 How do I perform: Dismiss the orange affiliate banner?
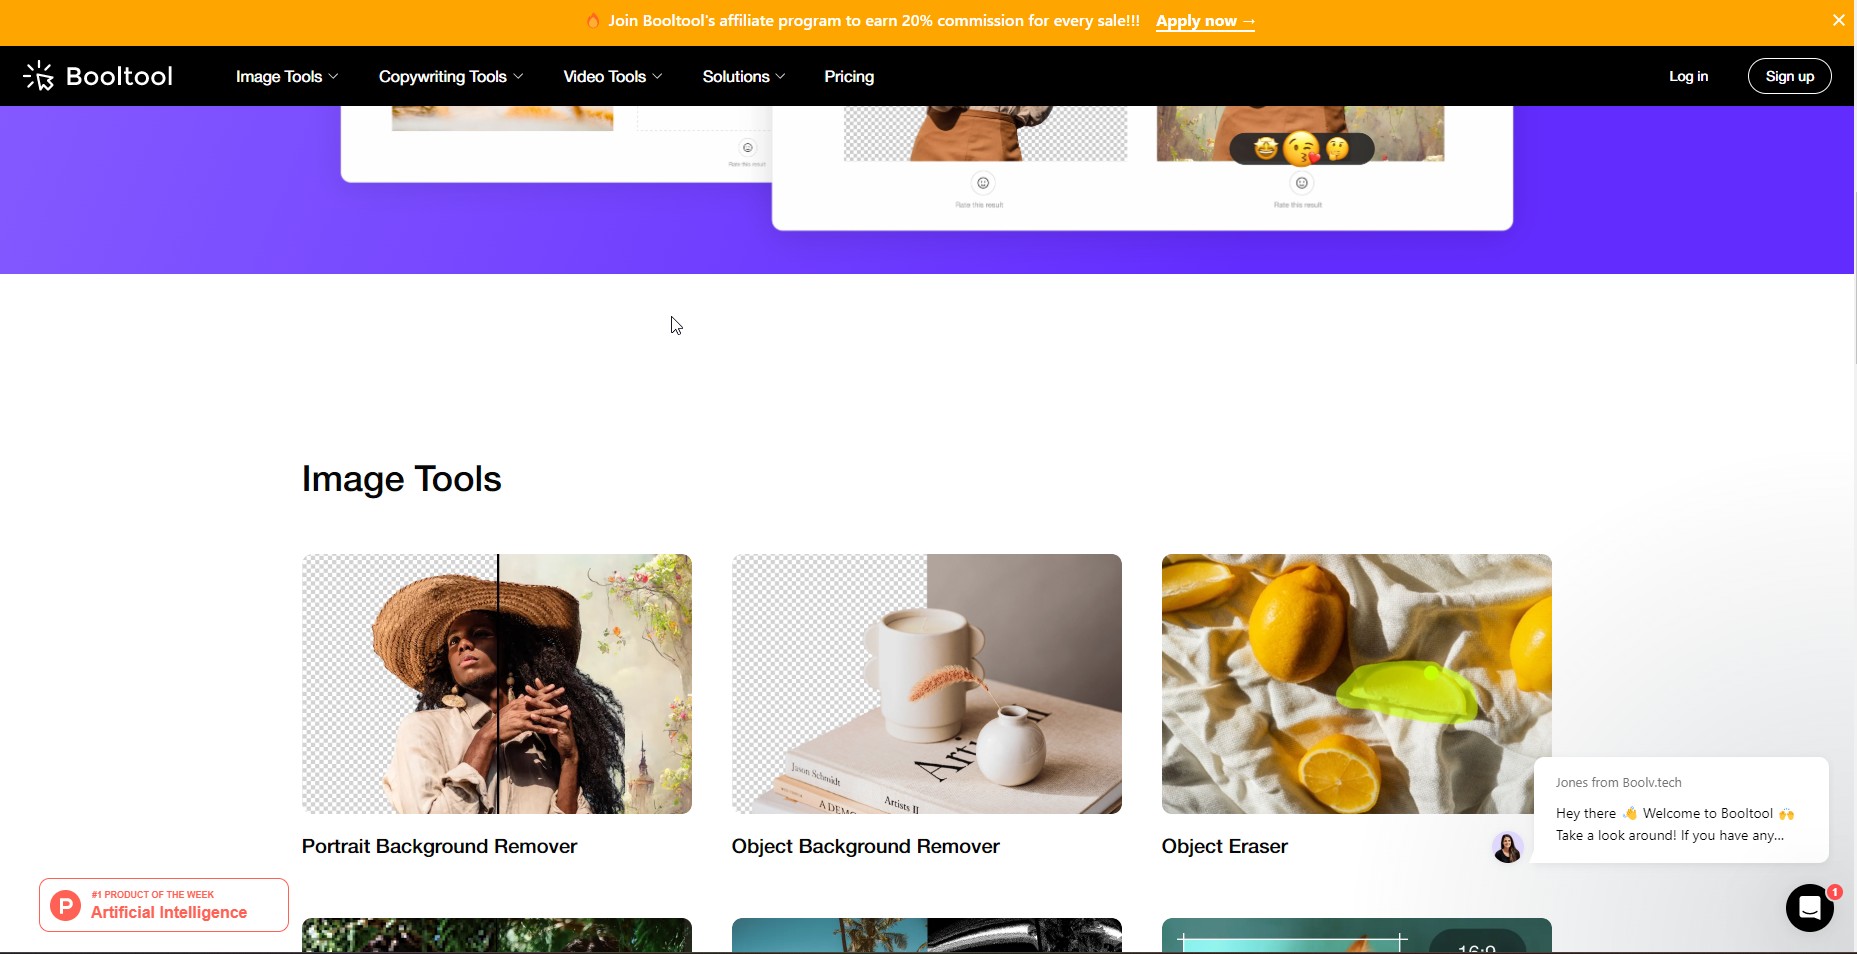click(1838, 20)
